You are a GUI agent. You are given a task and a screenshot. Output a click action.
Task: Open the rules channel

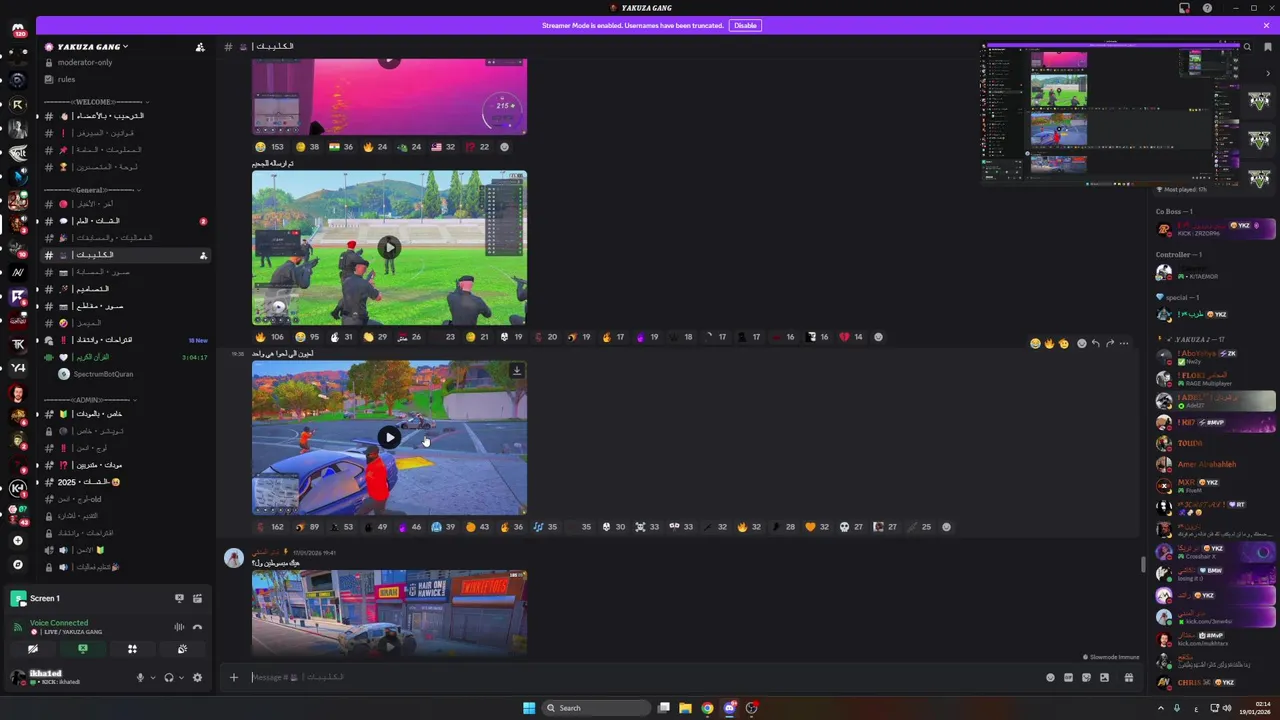125,79
